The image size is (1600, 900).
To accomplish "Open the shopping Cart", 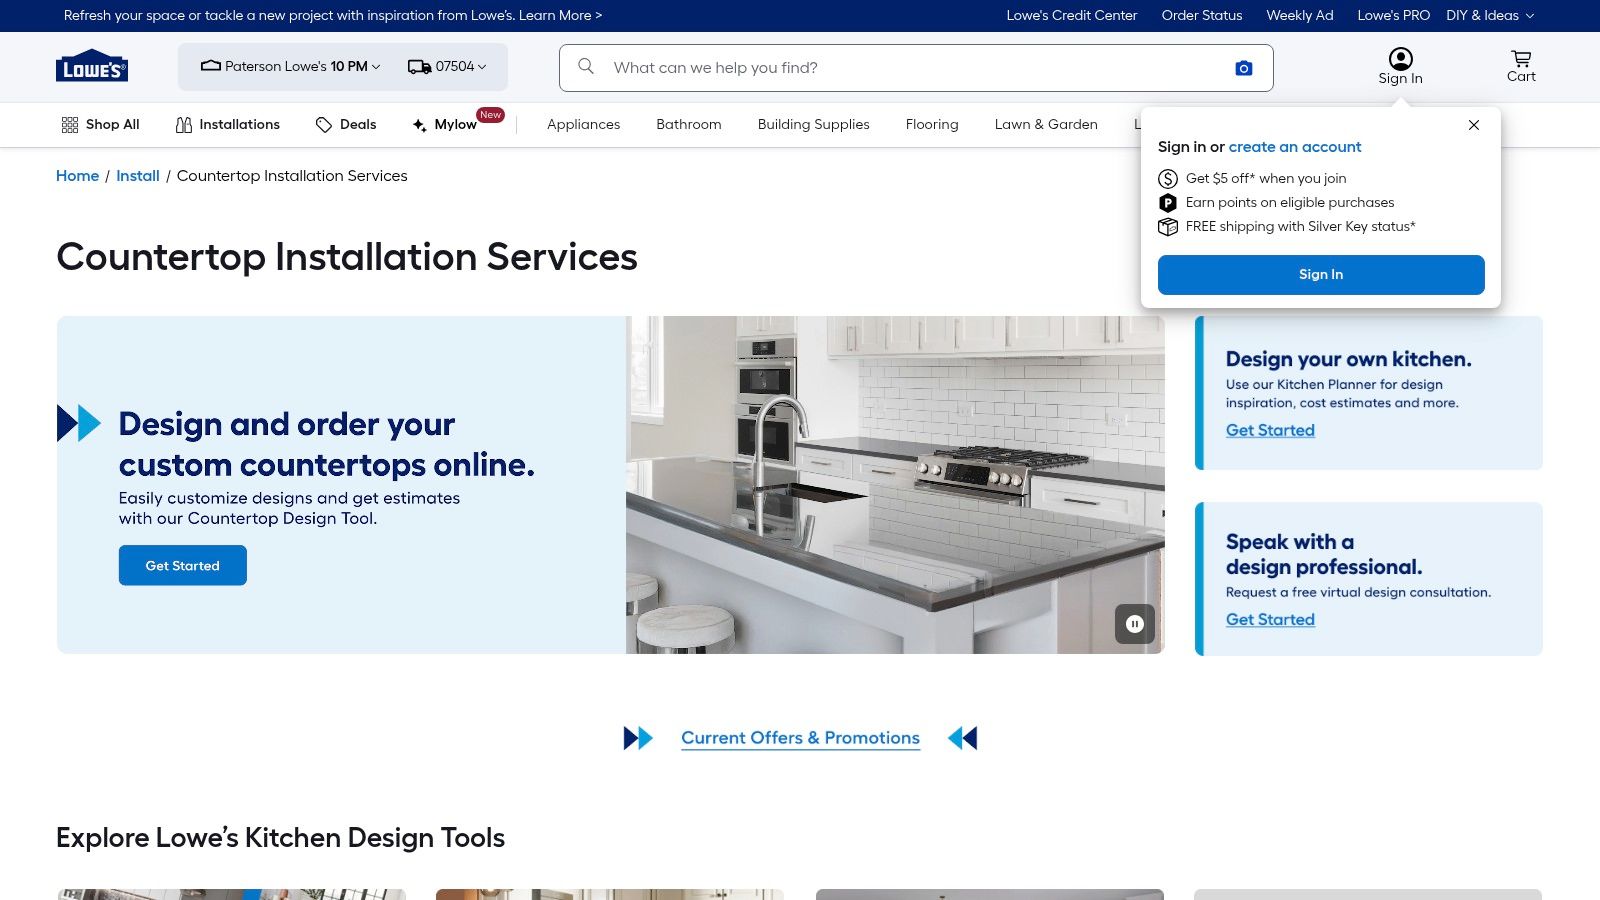I will pyautogui.click(x=1520, y=66).
